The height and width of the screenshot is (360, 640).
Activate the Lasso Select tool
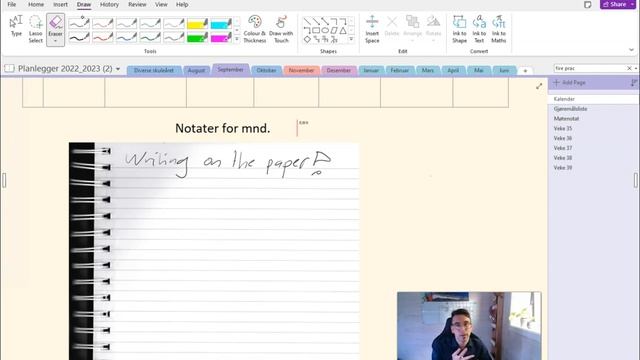tap(36, 29)
